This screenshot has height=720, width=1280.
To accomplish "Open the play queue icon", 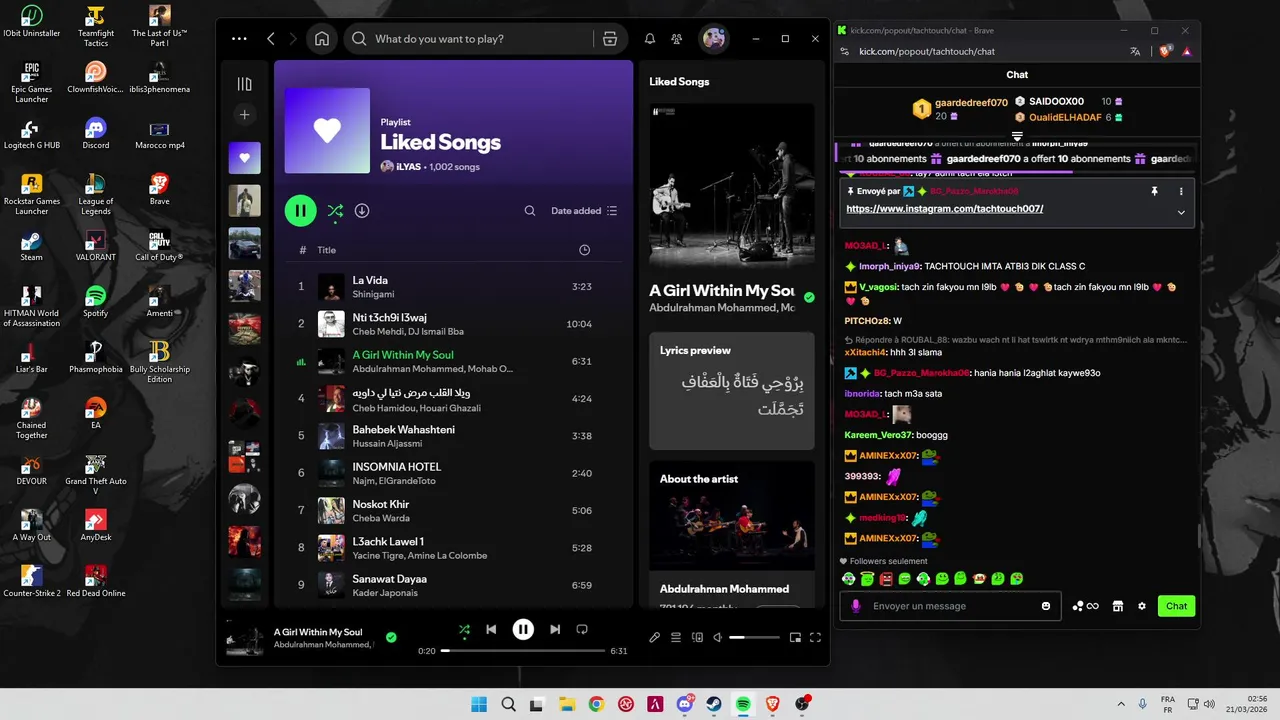I will 676,637.
